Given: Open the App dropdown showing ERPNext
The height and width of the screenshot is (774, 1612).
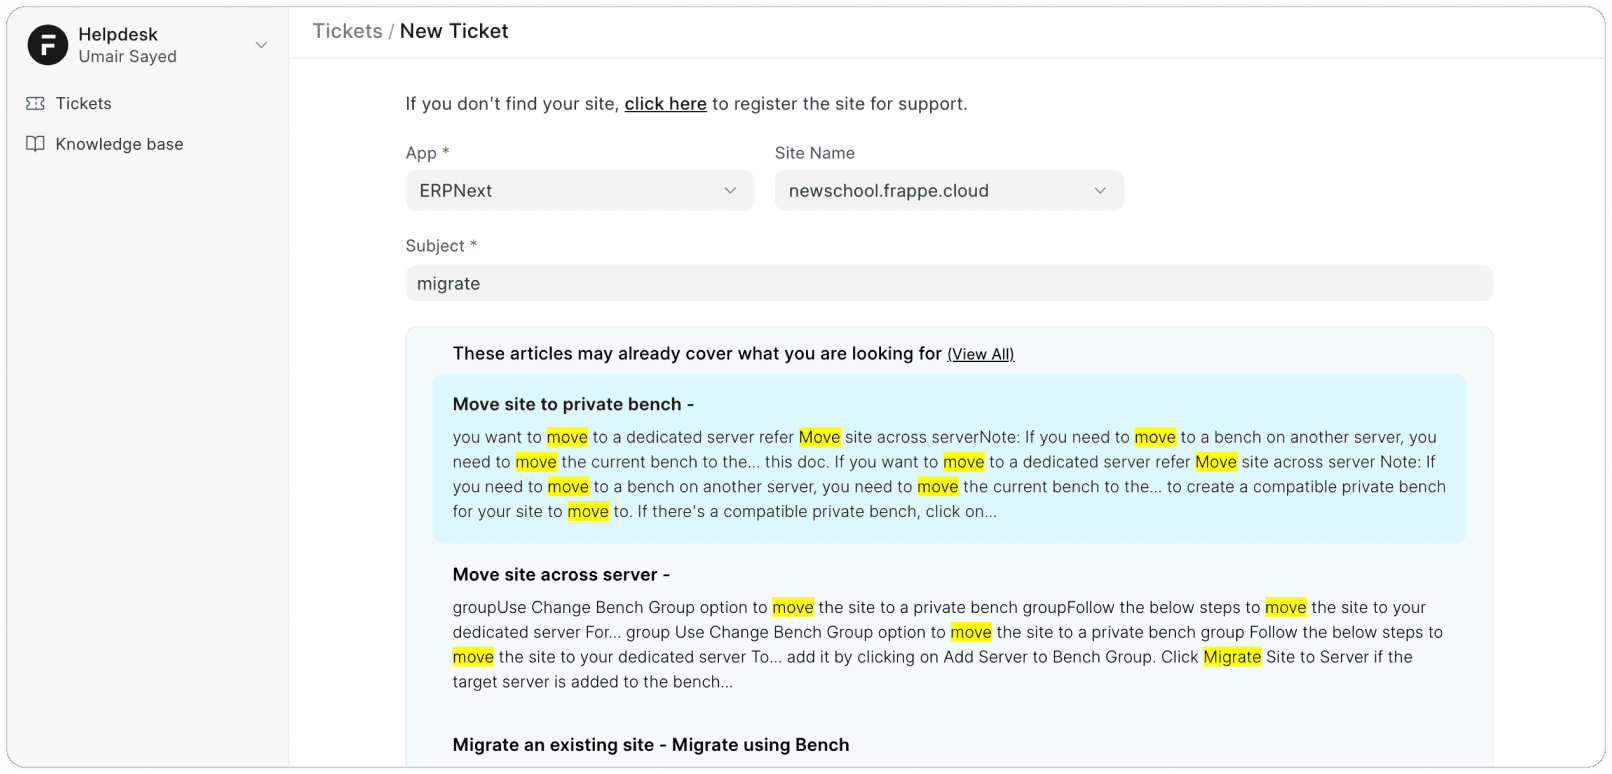Looking at the screenshot, I should 580,190.
